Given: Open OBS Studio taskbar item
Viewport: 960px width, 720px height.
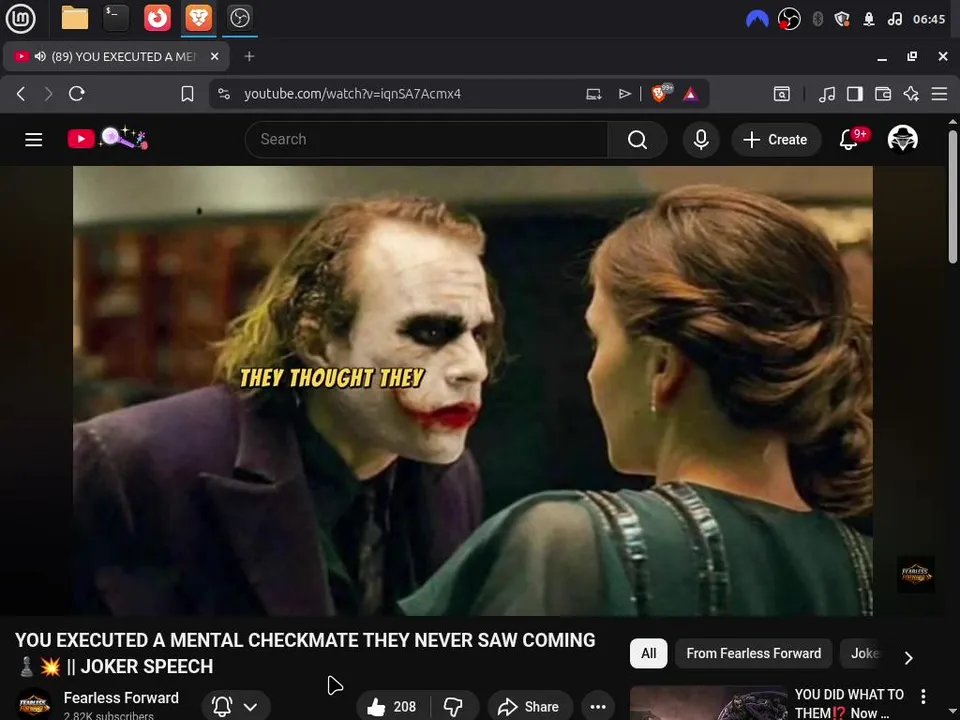Looking at the screenshot, I should pyautogui.click(x=239, y=18).
